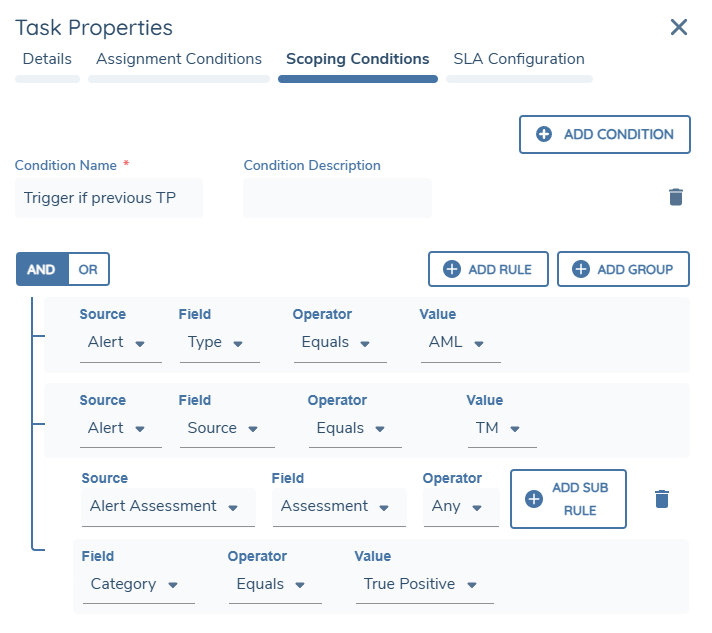Close the Task Properties panel
This screenshot has height=633, width=712.
coord(679,27)
